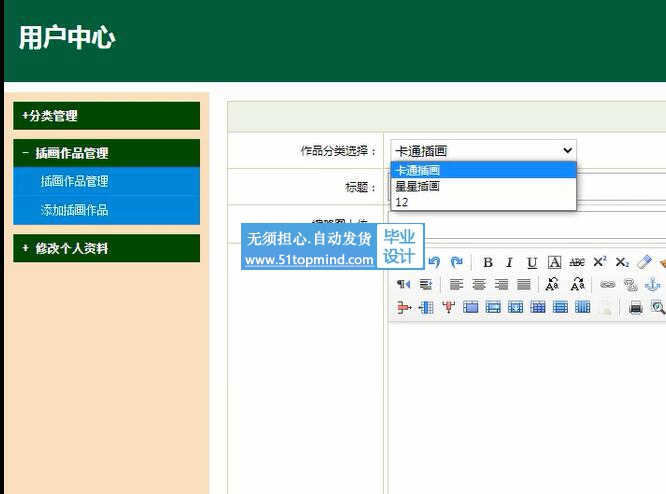This screenshot has width=666, height=494.
Task: Insert a hyperlink with chain icon
Action: (x=607, y=285)
